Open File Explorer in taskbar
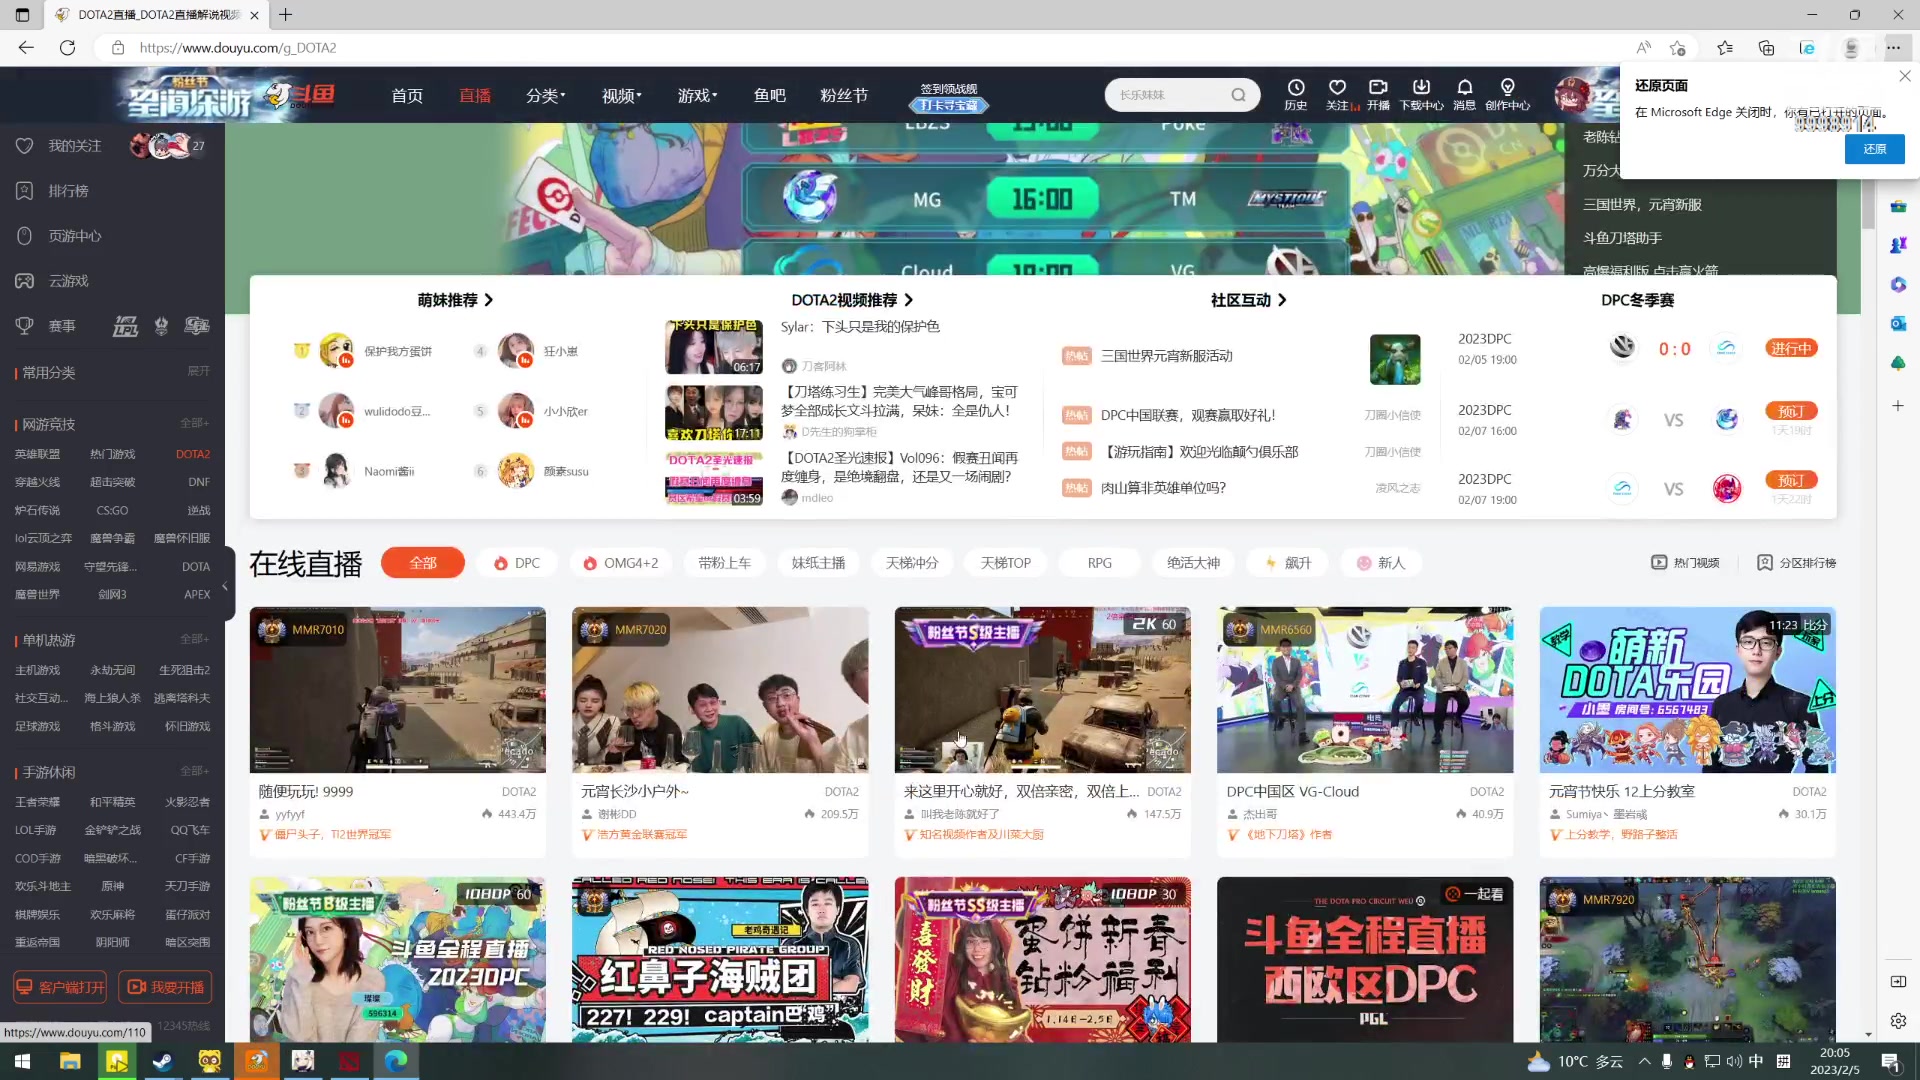 click(x=70, y=1061)
